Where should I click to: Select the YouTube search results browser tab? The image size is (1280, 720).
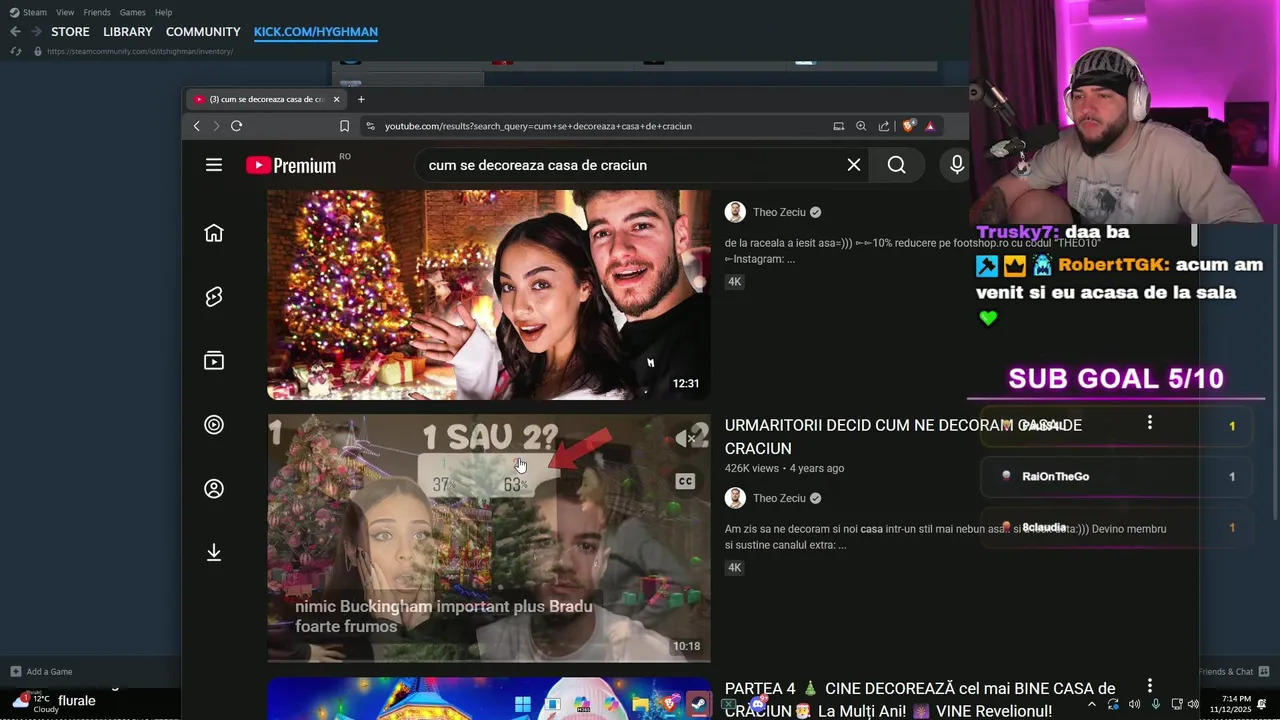(266, 99)
